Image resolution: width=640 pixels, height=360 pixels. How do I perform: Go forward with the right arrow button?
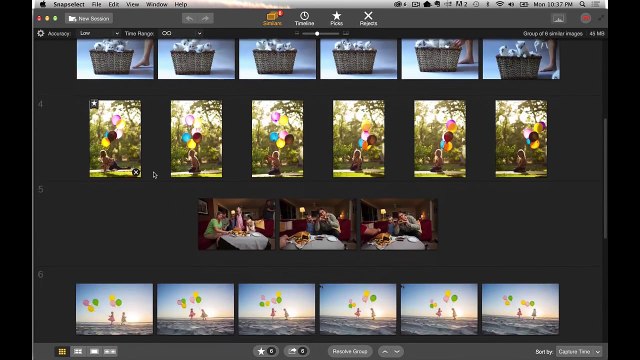pyautogui.click(x=205, y=18)
